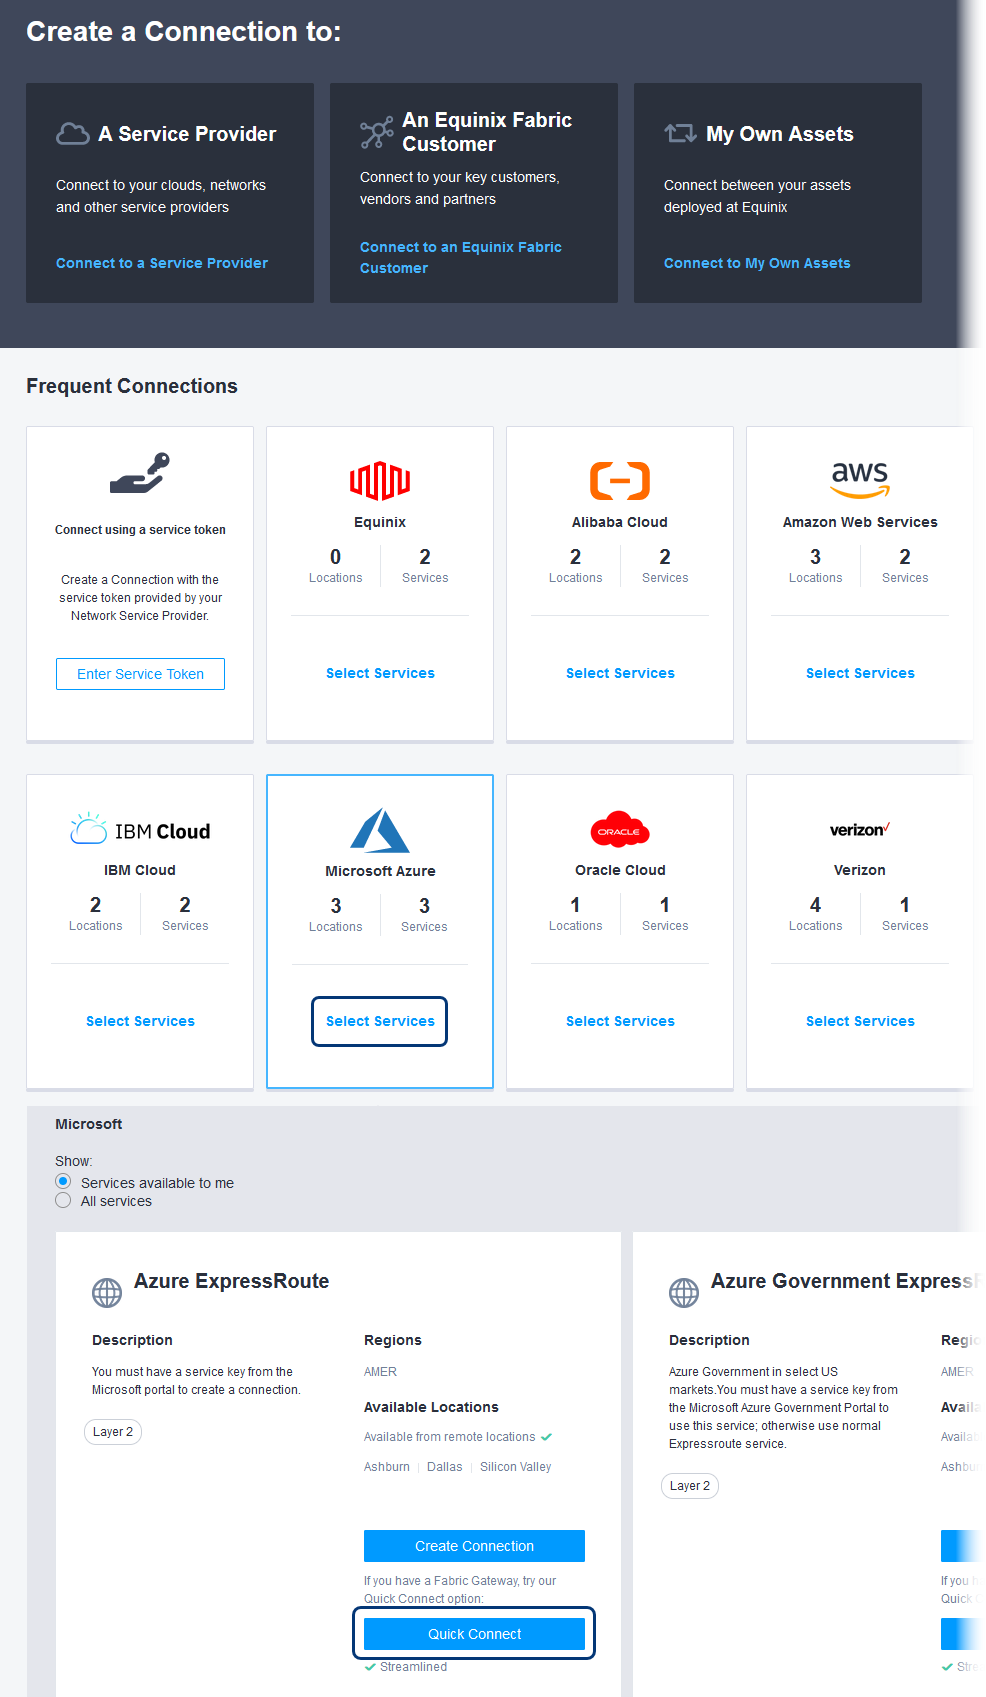Click the red Equinix logo
The height and width of the screenshot is (1697, 986).
click(x=380, y=481)
